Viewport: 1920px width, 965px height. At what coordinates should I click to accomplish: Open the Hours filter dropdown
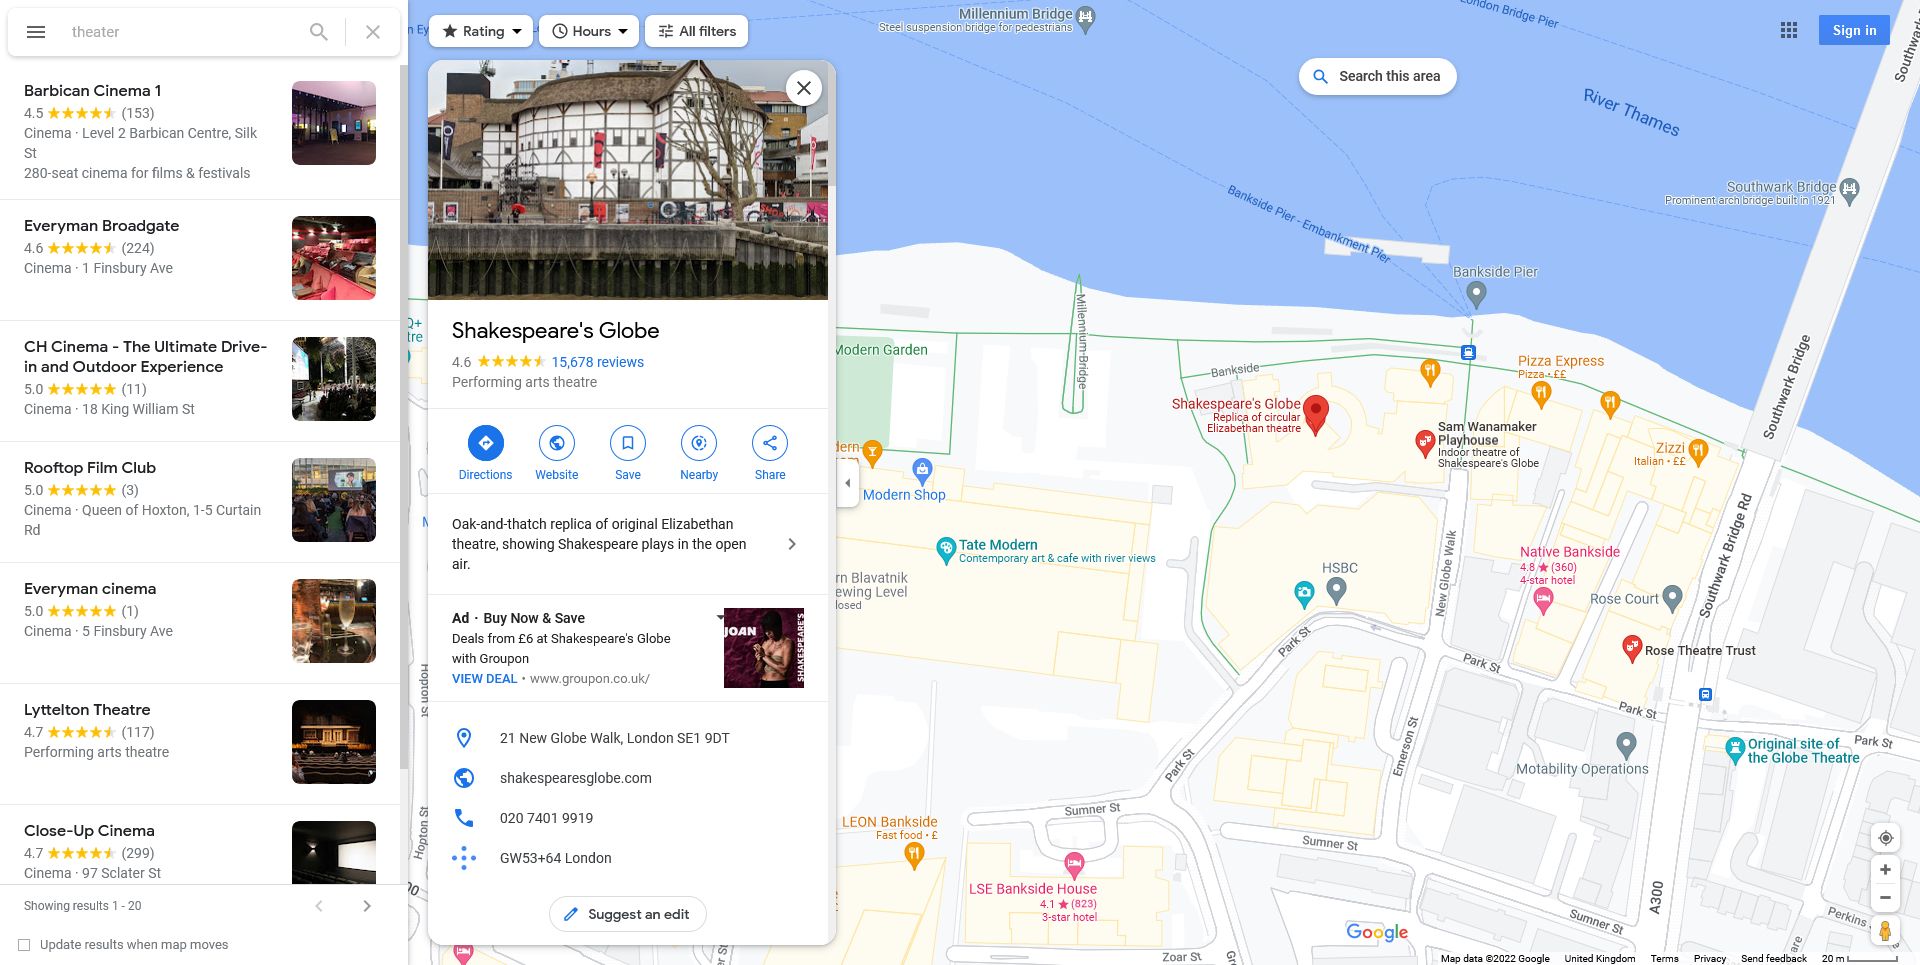(589, 31)
